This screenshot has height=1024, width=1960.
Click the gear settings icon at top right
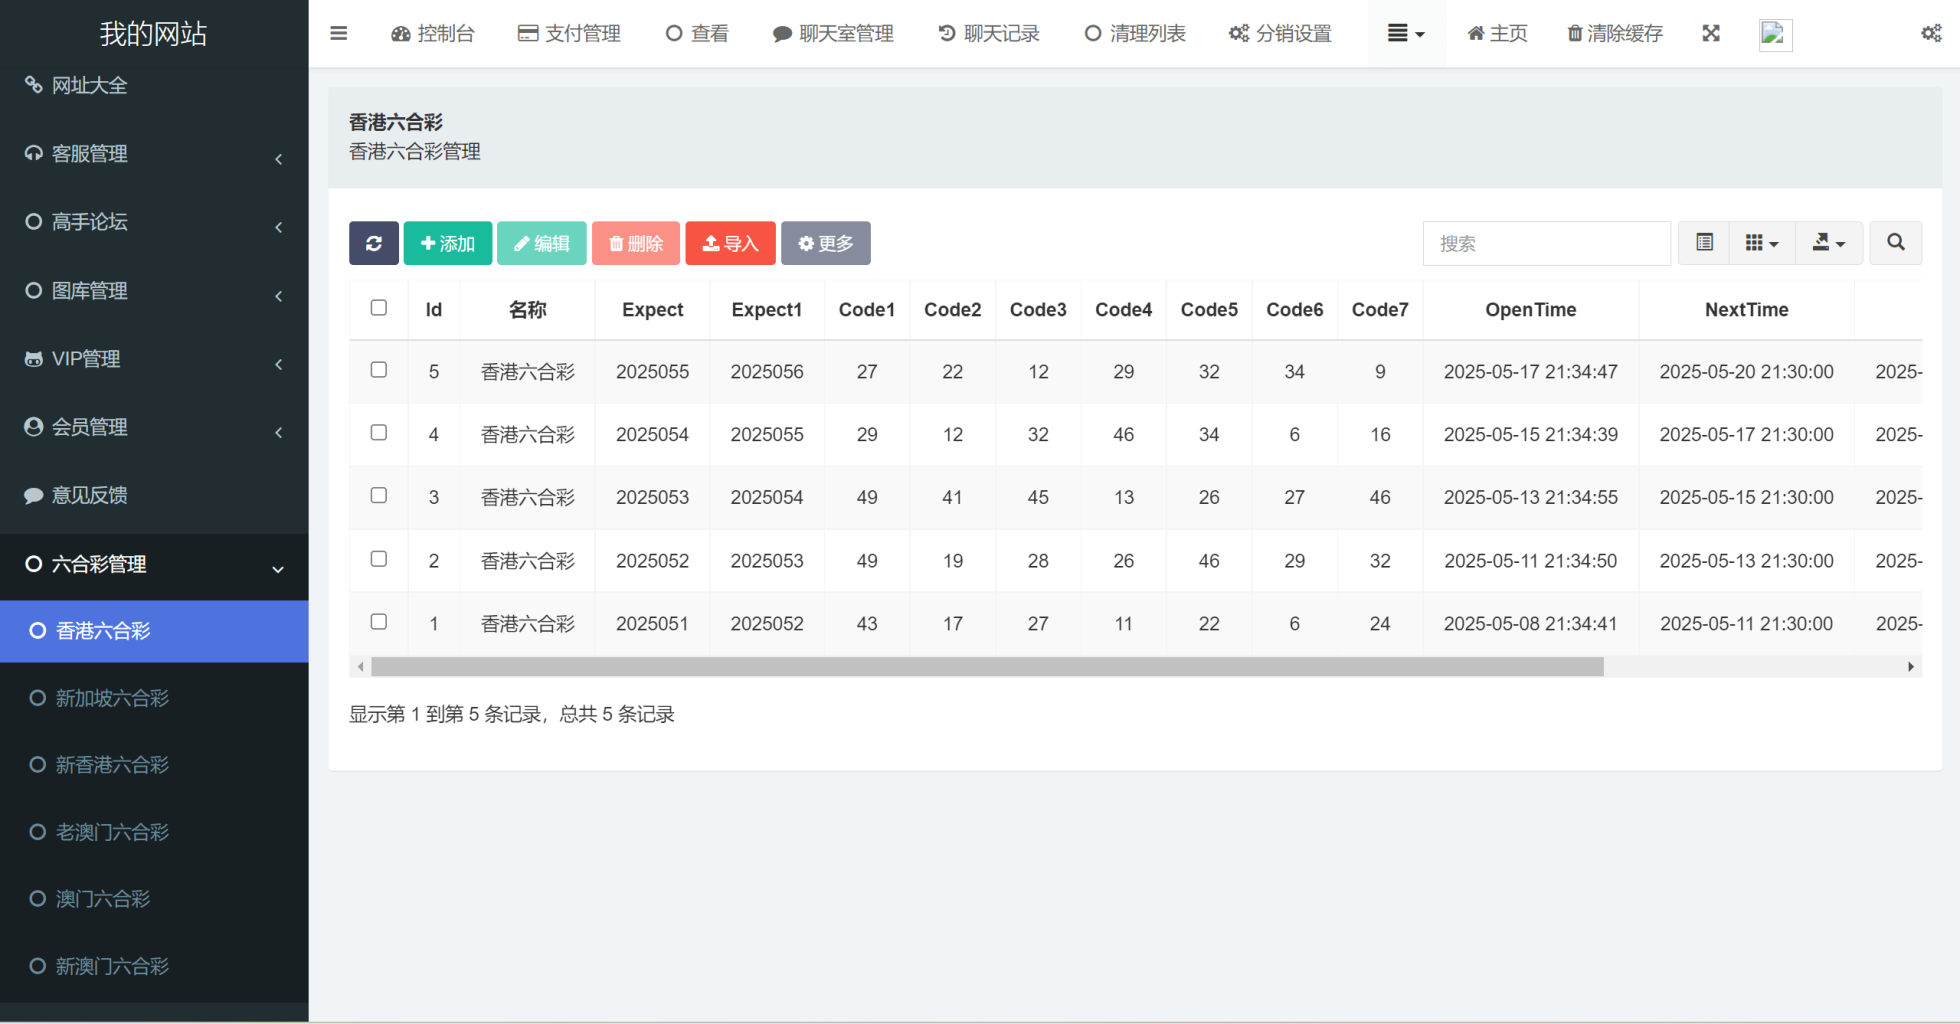(1930, 33)
